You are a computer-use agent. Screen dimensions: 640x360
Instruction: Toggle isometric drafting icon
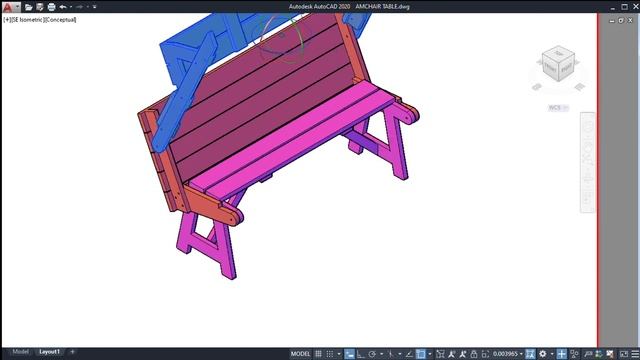tap(391, 354)
